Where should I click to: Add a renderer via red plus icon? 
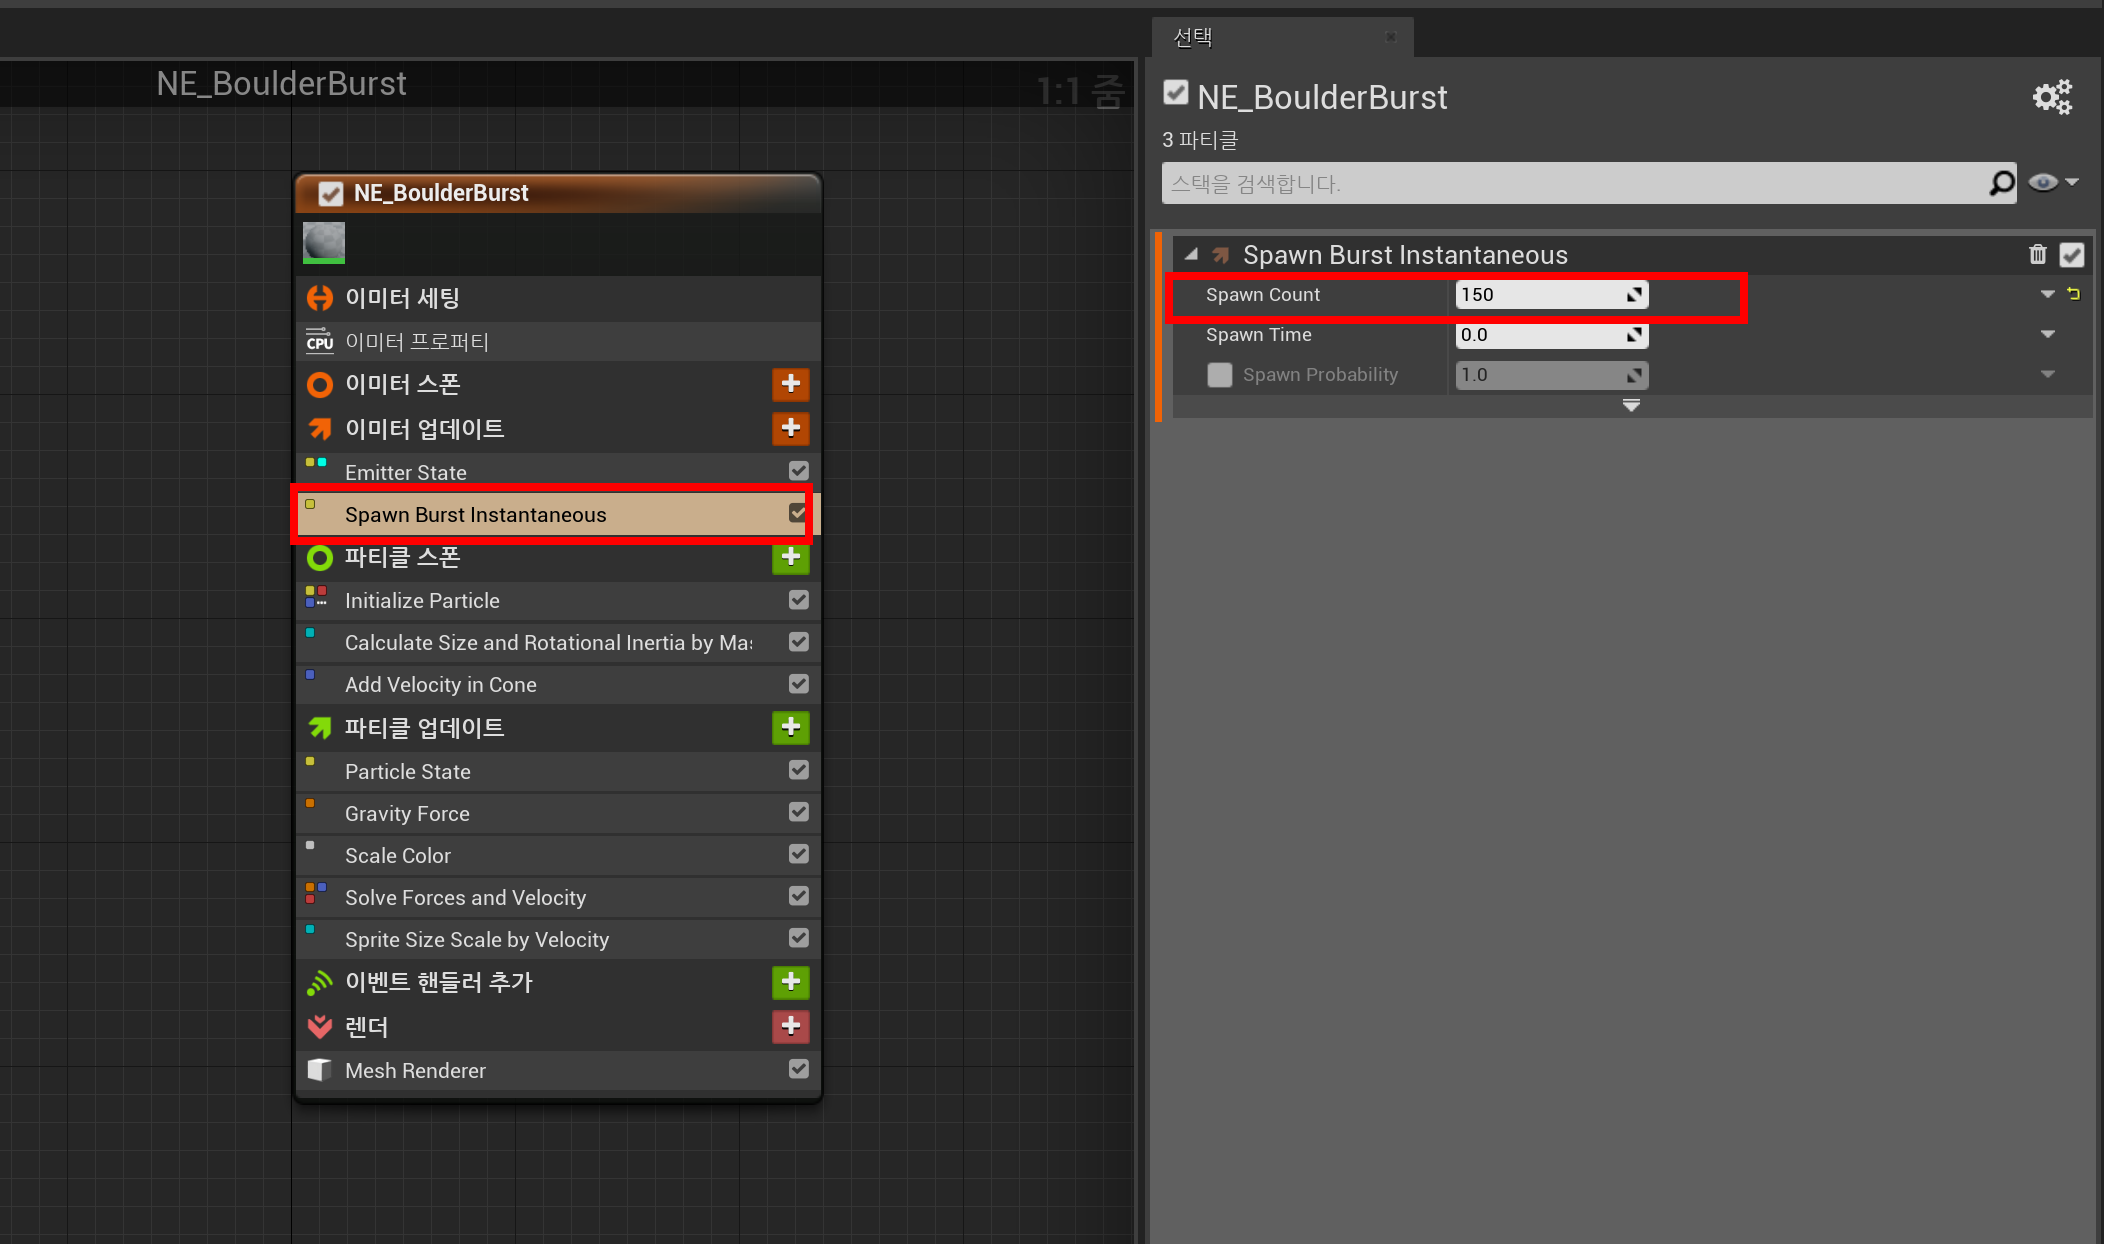(x=790, y=1026)
